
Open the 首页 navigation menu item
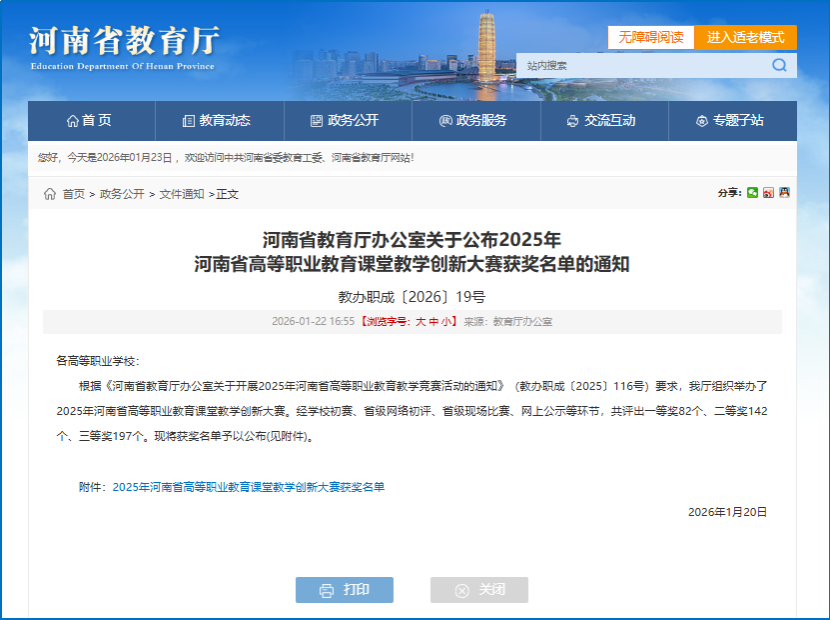click(x=90, y=121)
